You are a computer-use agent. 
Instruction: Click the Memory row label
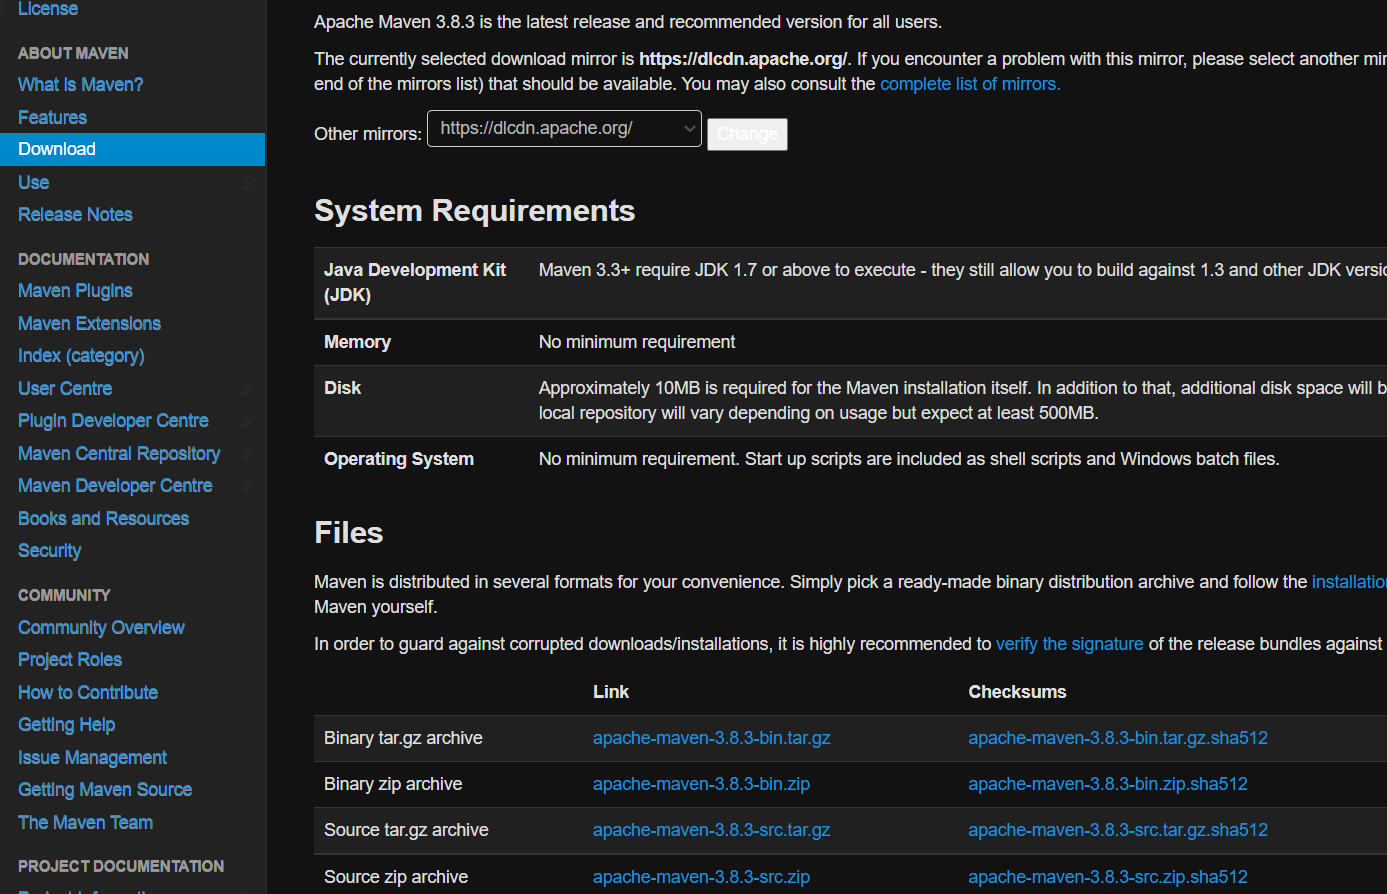pyautogui.click(x=357, y=342)
